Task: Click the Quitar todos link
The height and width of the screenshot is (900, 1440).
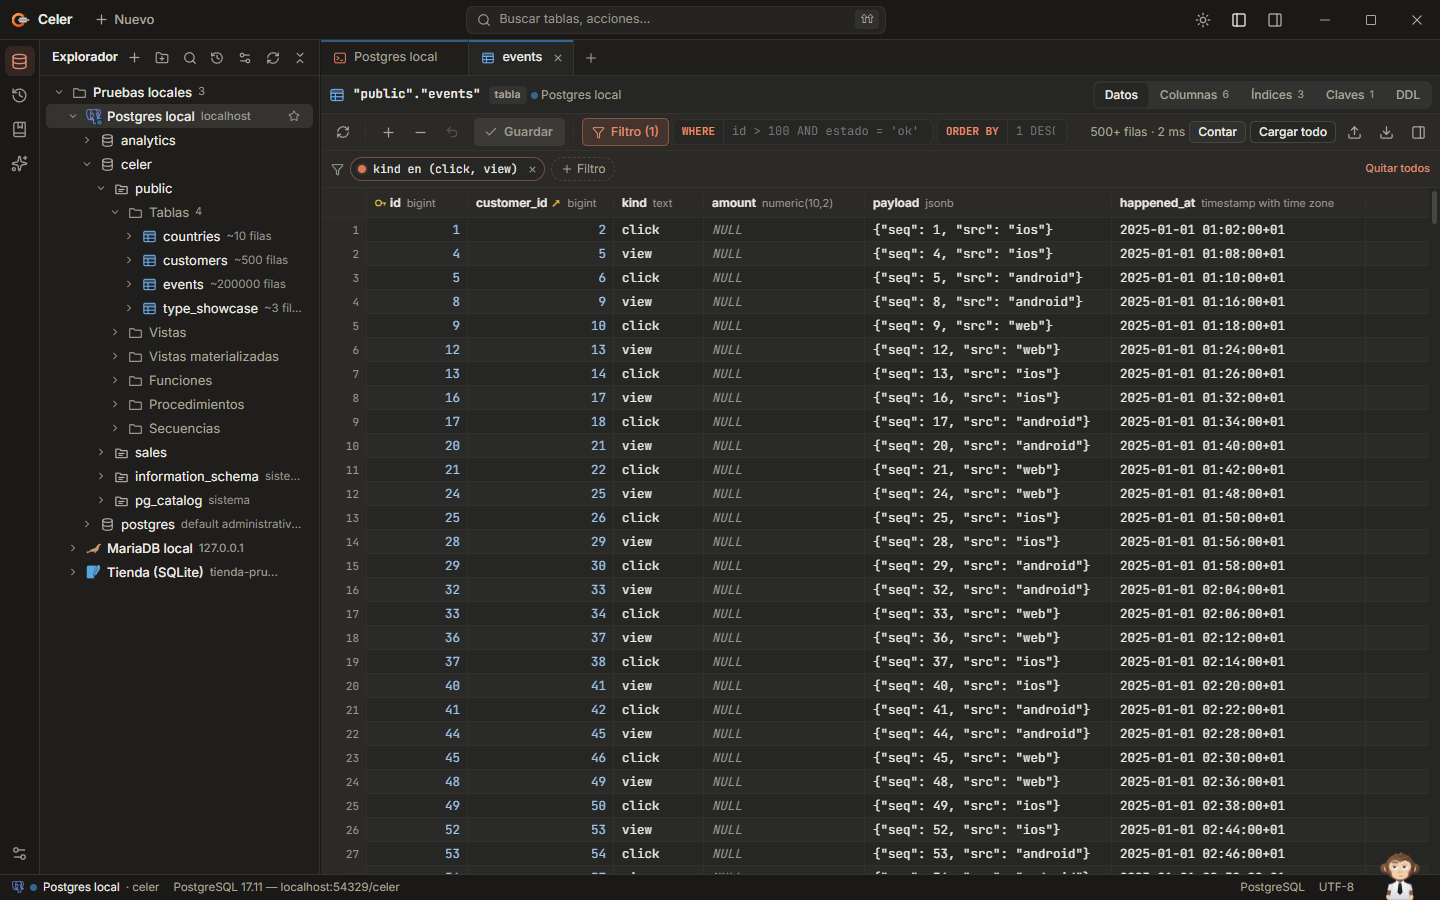Action: pos(1397,169)
